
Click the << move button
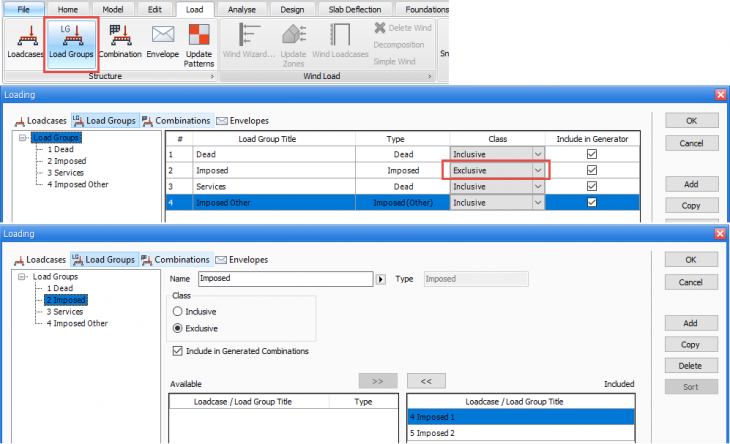pyautogui.click(x=426, y=381)
